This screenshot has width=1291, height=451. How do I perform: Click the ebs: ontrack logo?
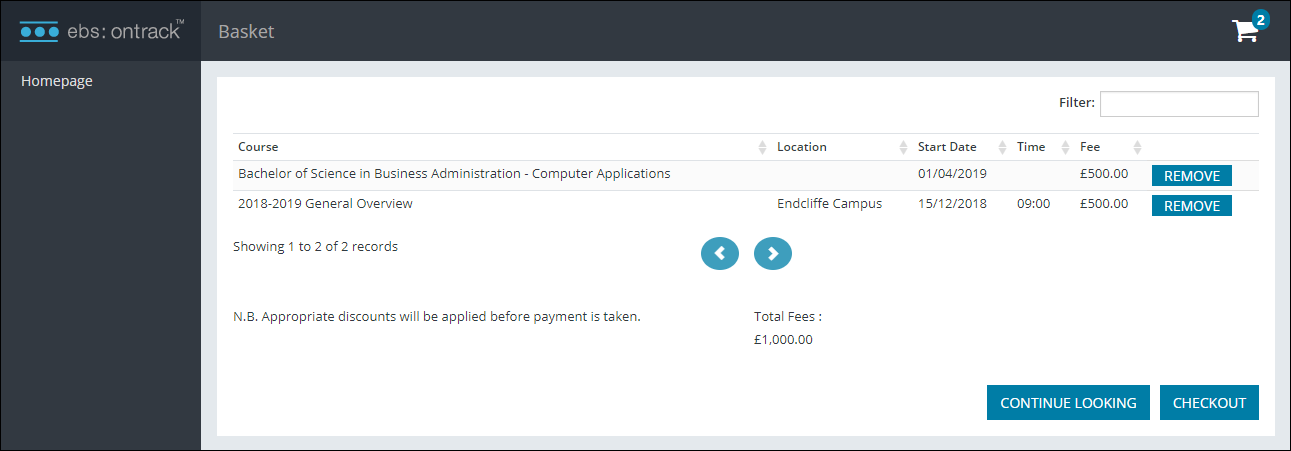[100, 31]
